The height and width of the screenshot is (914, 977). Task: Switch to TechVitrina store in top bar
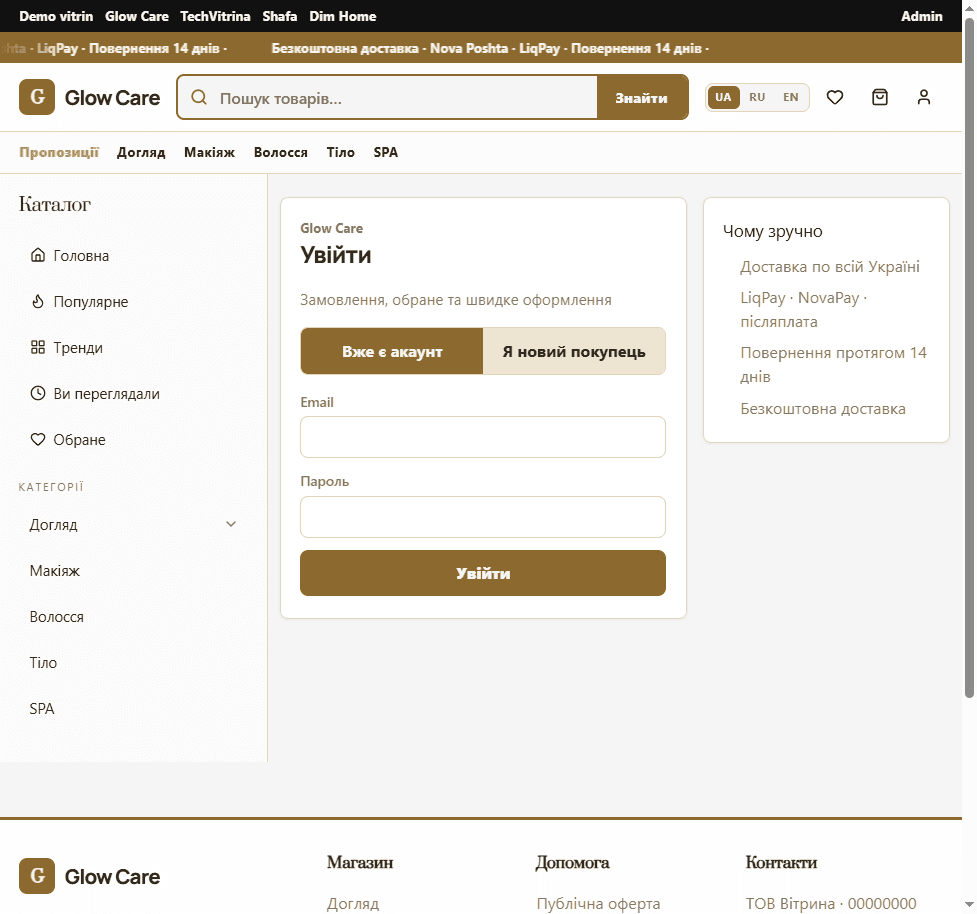pyautogui.click(x=216, y=16)
